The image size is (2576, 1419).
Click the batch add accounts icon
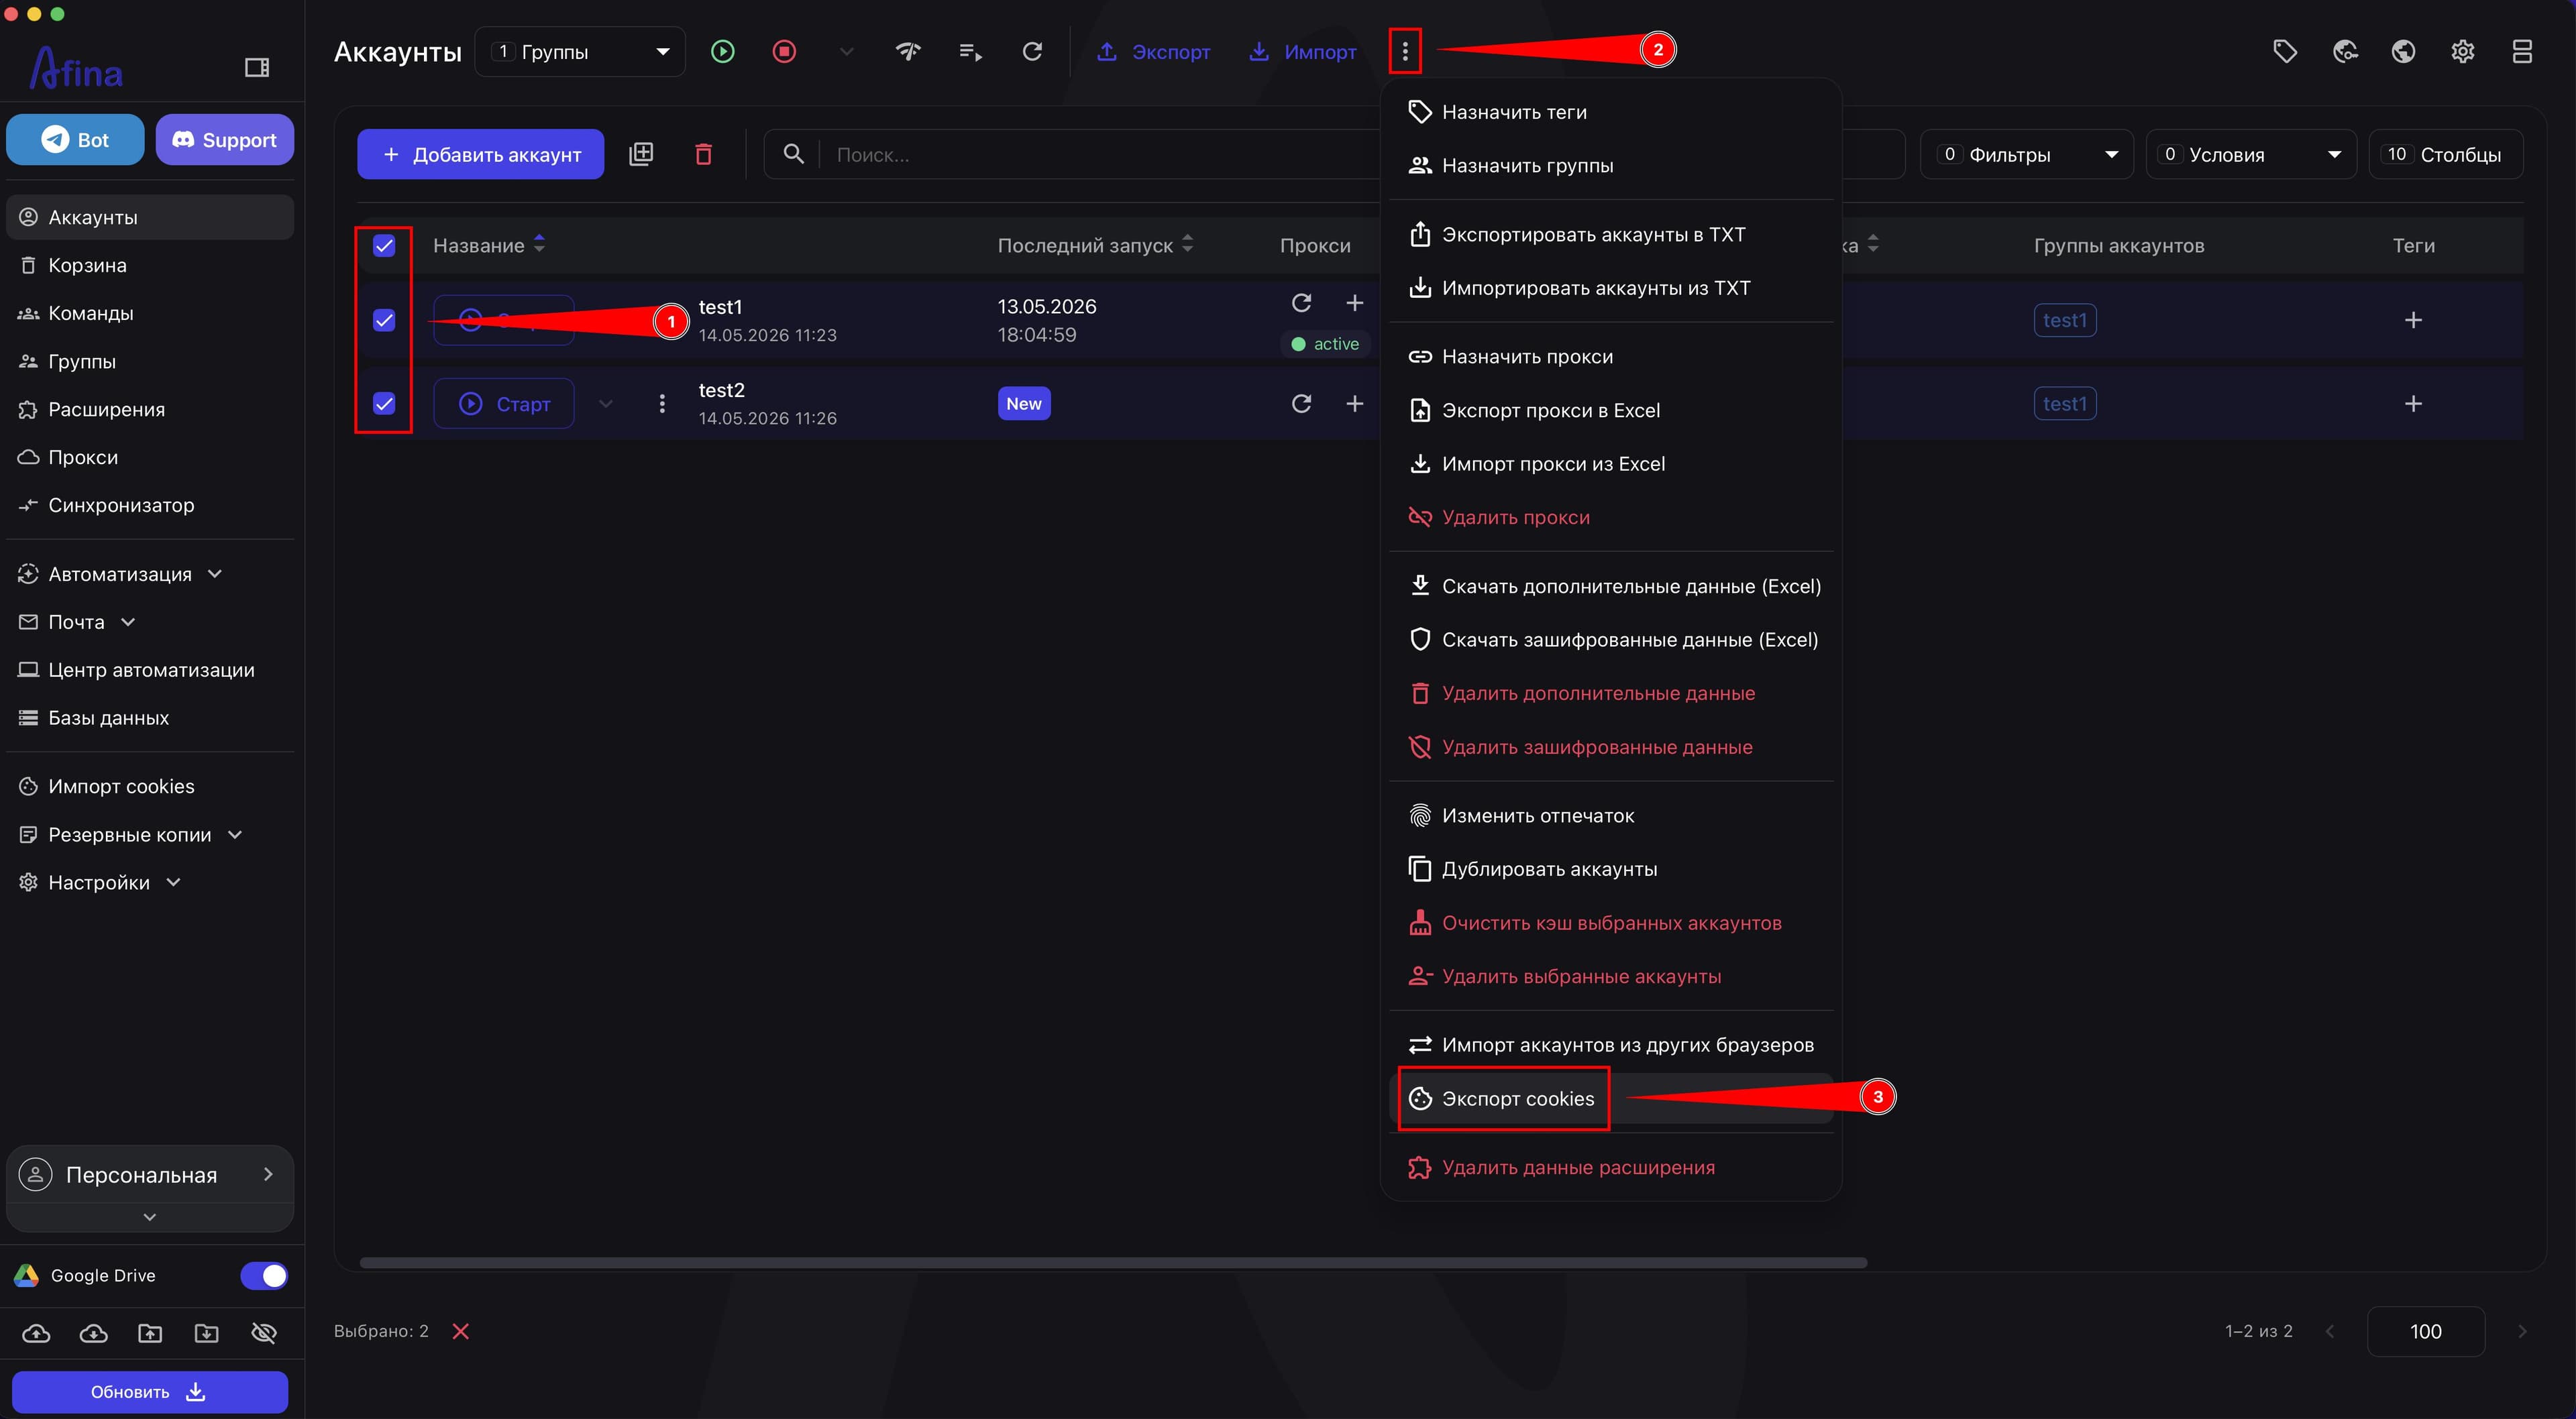point(641,154)
